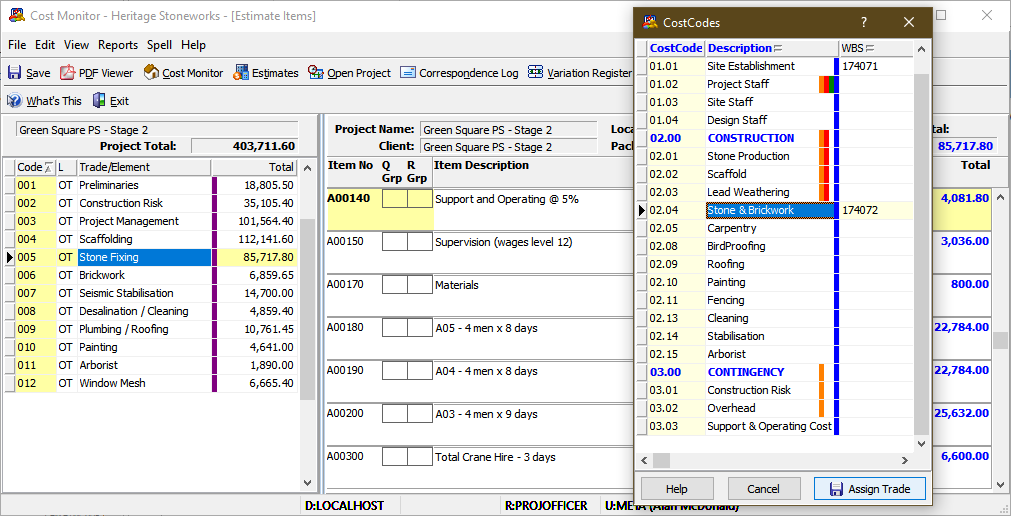Click the Trade/Element column header
This screenshot has width=1011, height=516.
(143, 167)
